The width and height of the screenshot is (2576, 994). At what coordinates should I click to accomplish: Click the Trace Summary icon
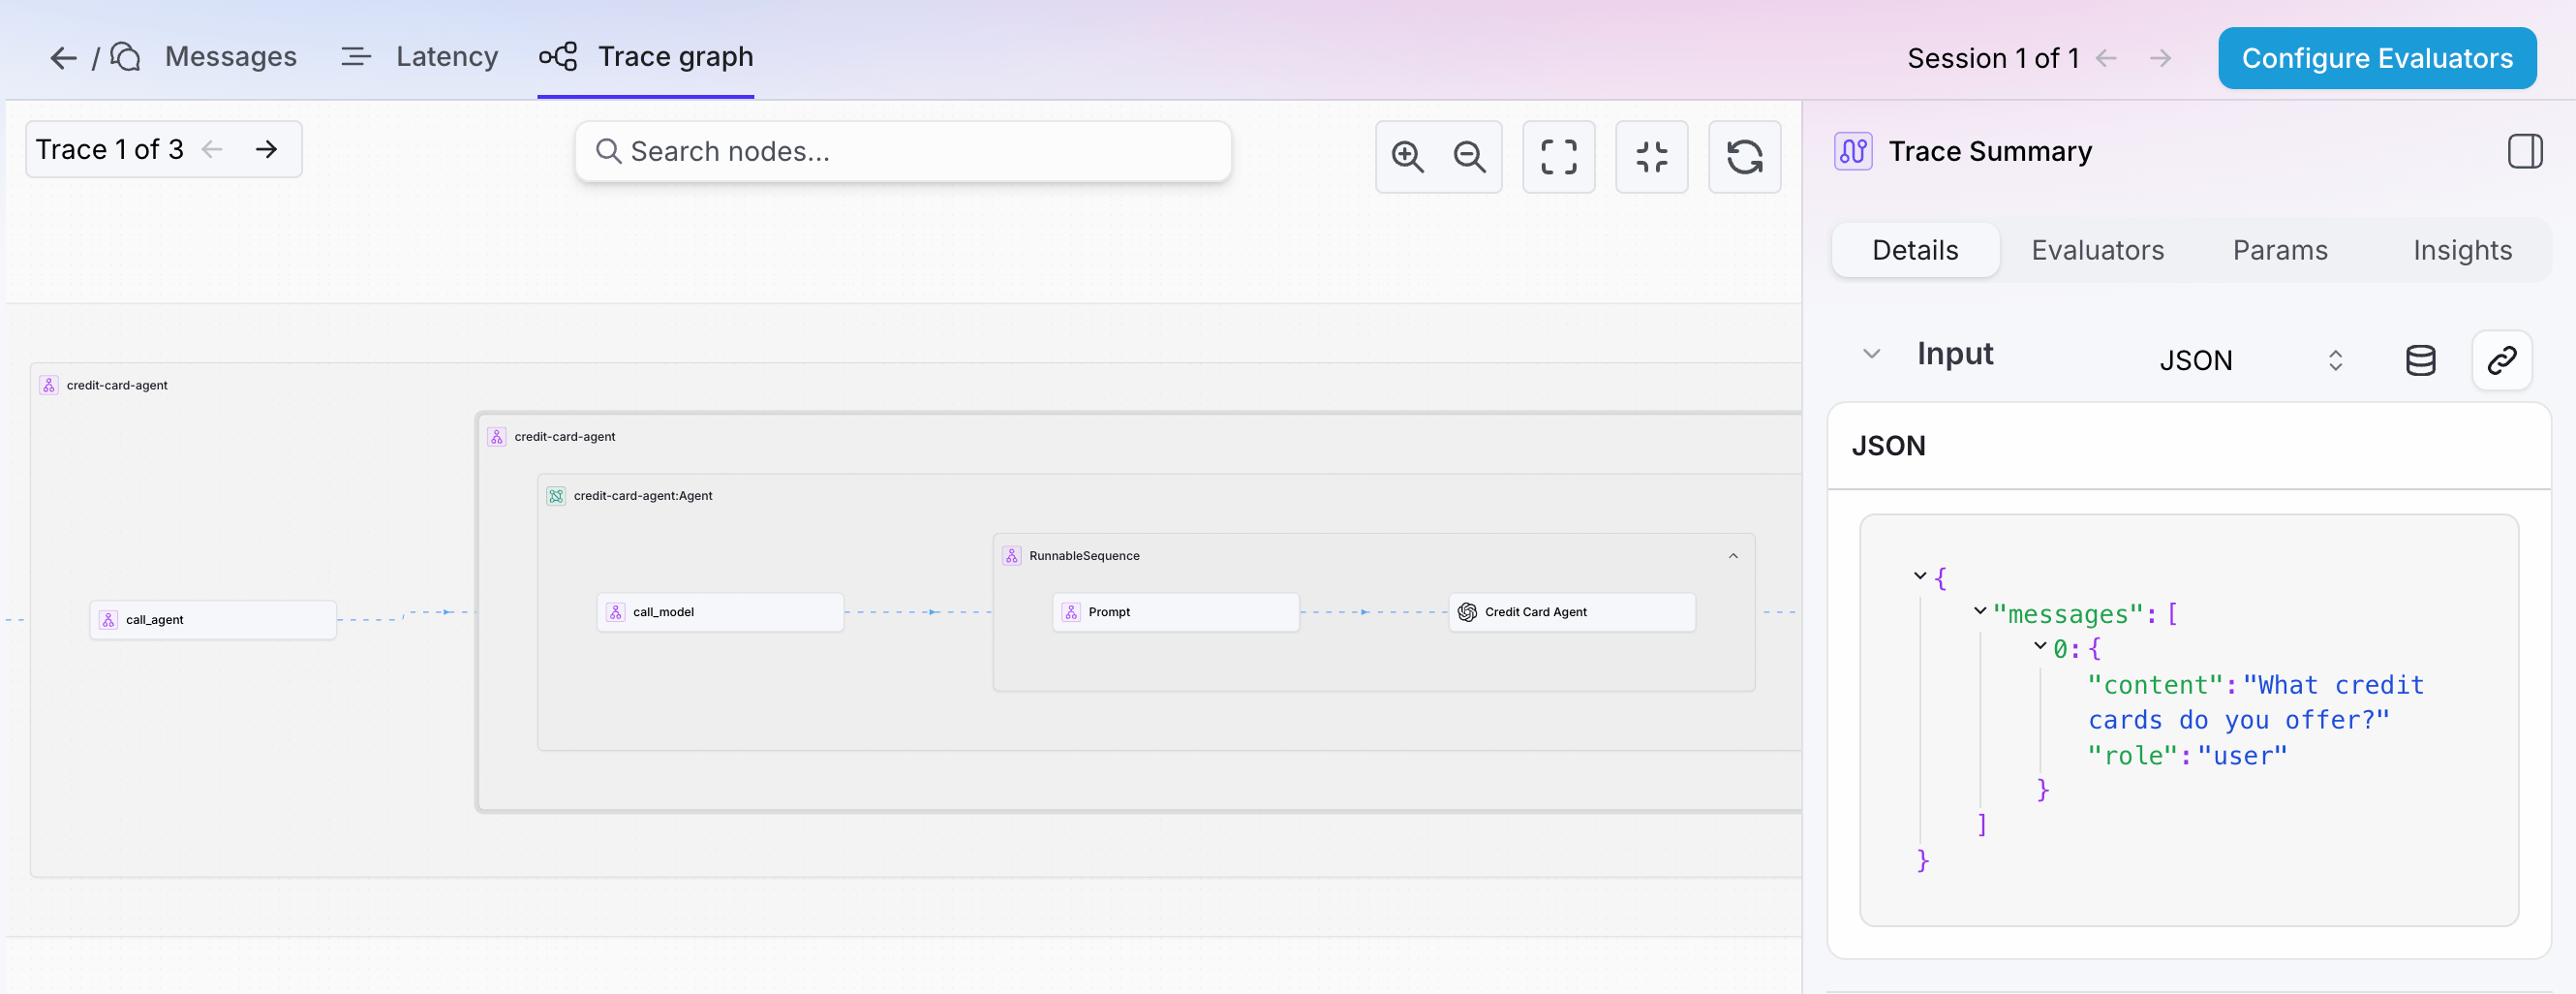(x=1852, y=151)
